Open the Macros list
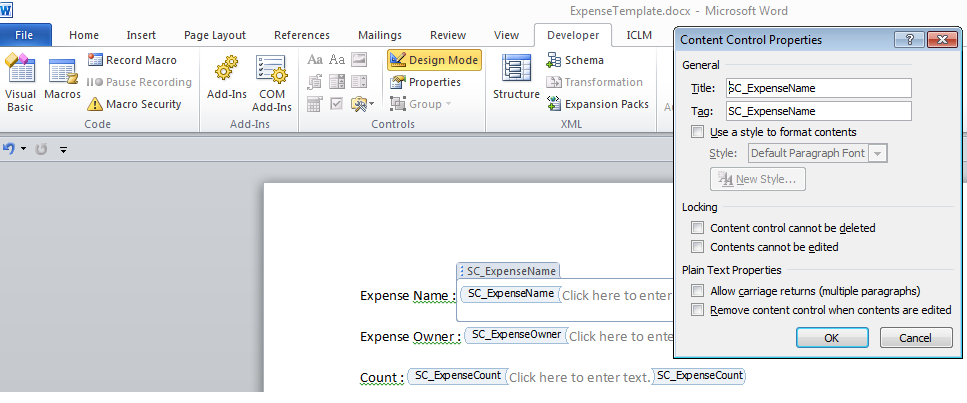This screenshot has width=967, height=403. tap(62, 81)
